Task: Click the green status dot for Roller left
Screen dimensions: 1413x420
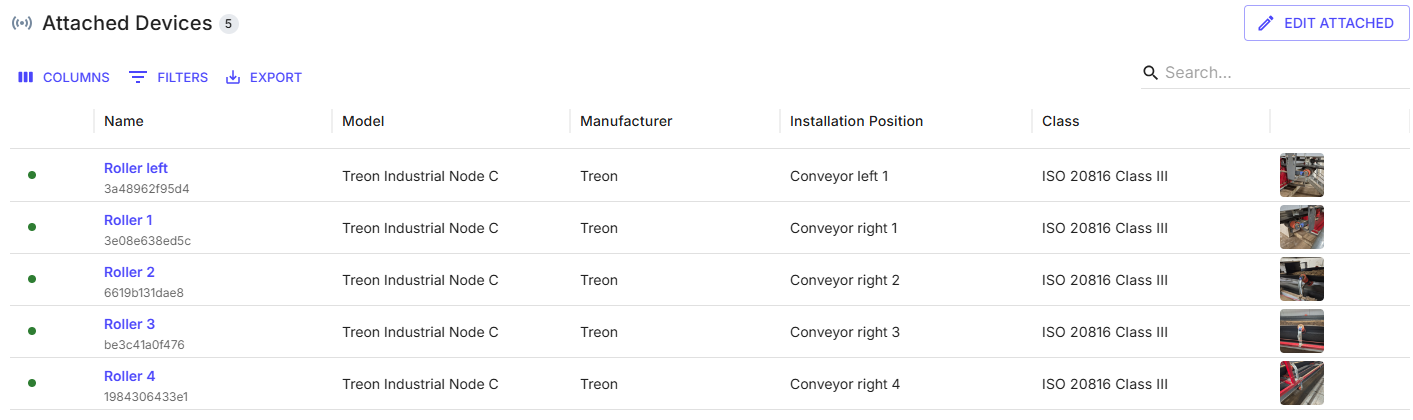Action: coord(32,175)
